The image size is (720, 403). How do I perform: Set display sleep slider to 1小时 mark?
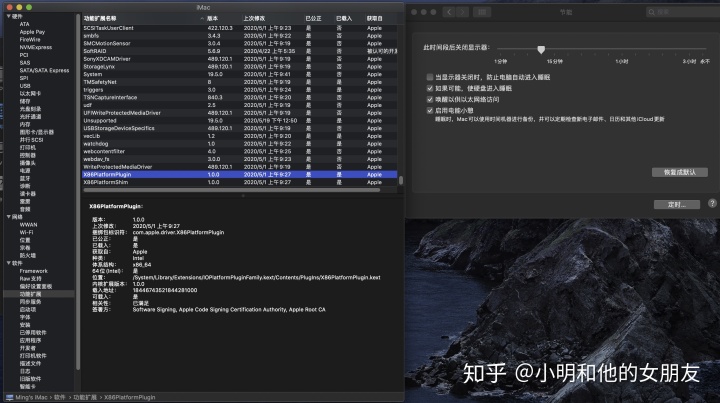pyautogui.click(x=622, y=49)
